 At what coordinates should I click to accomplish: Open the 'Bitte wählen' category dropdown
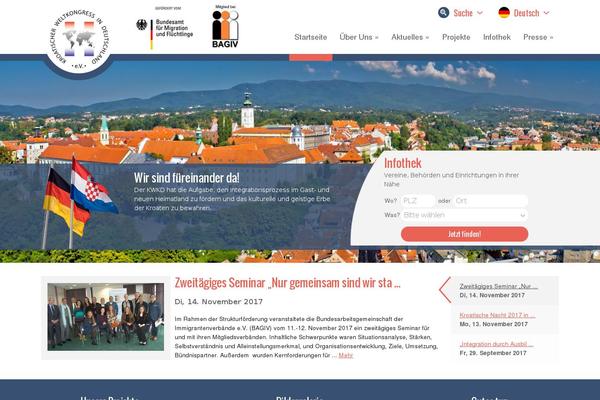[465, 215]
